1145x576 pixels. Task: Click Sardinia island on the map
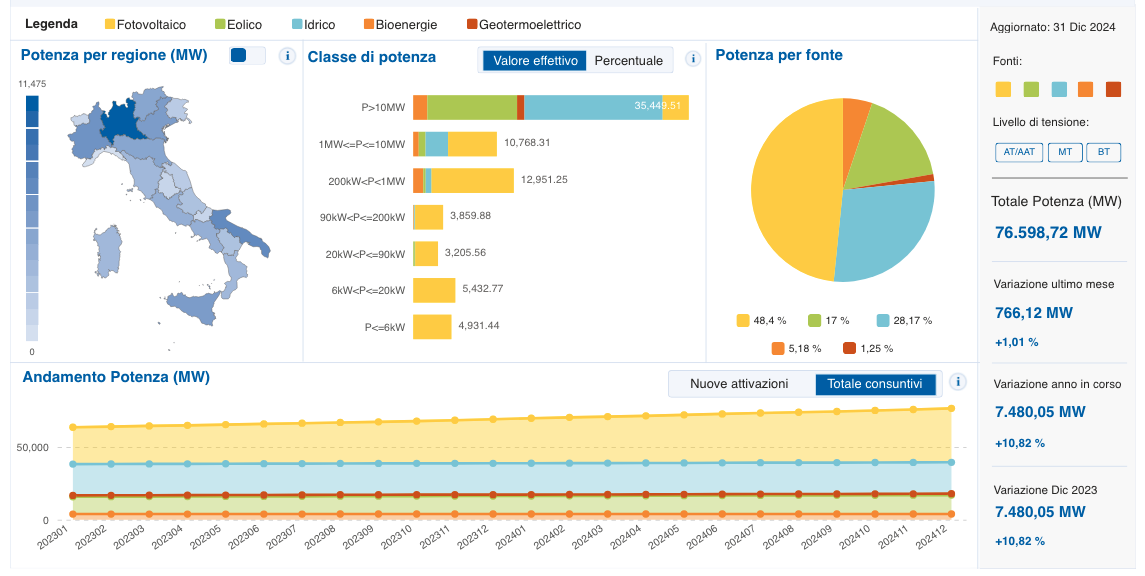(x=107, y=251)
